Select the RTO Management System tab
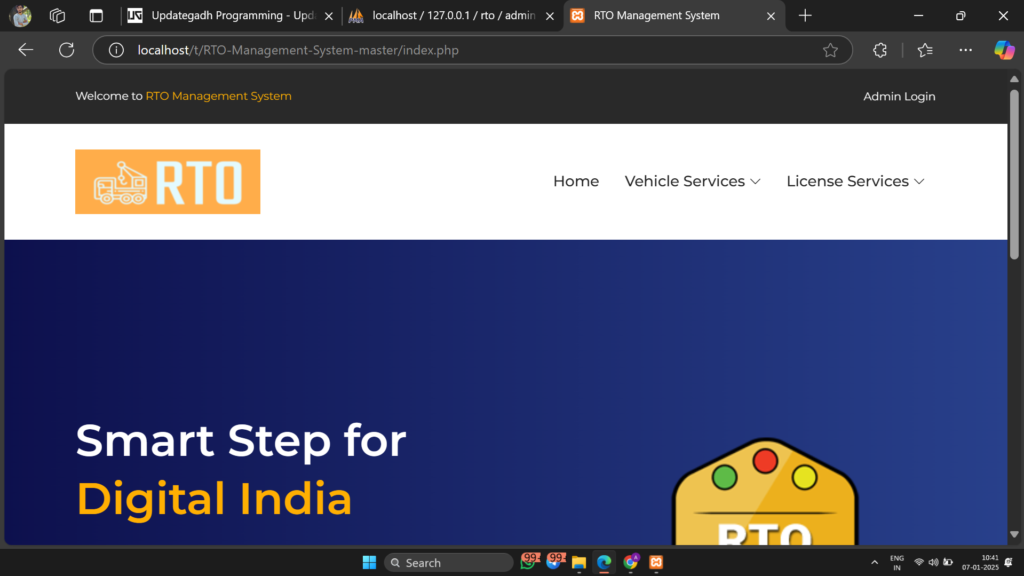Image resolution: width=1024 pixels, height=576 pixels. (x=673, y=16)
